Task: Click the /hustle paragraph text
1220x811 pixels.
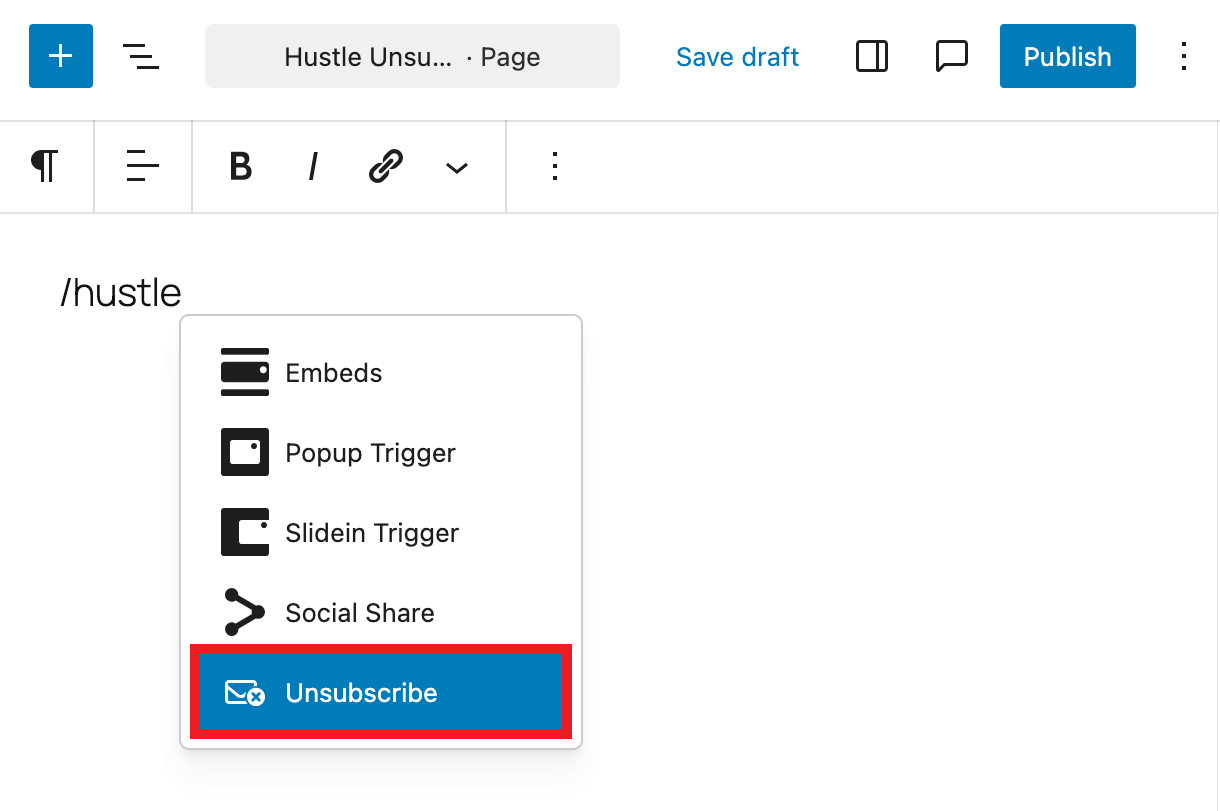Action: point(121,293)
